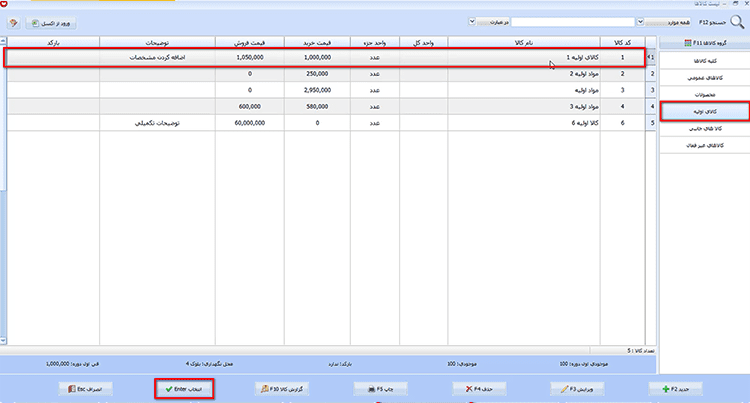
Task: Print the list with the F5 button
Action: point(381,389)
